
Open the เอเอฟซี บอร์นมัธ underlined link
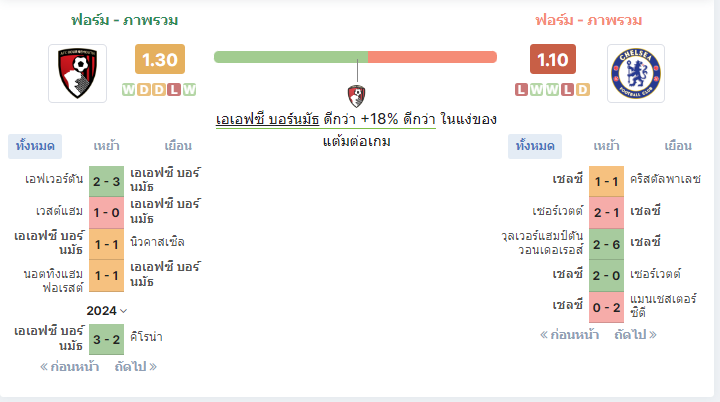click(267, 119)
